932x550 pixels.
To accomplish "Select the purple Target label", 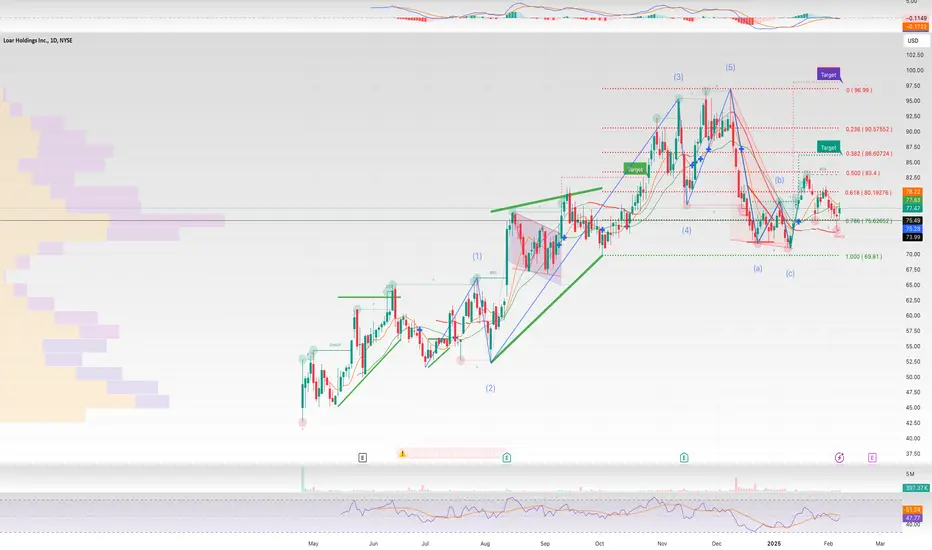I will point(829,74).
